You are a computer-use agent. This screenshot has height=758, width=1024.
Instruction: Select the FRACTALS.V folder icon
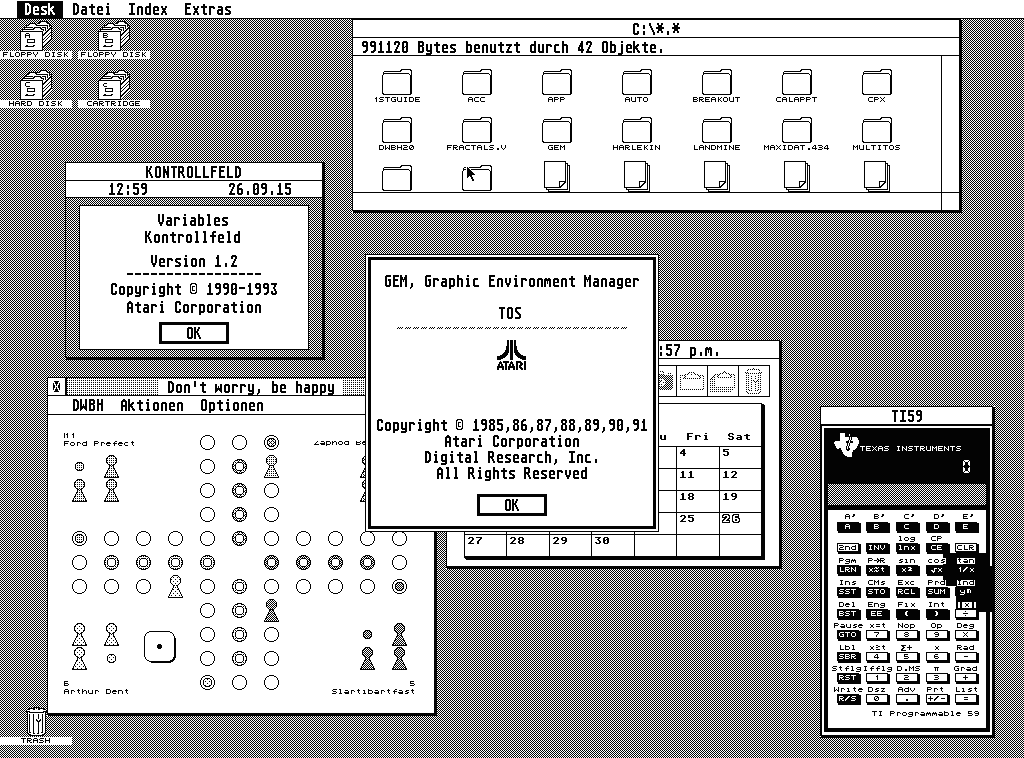(477, 134)
